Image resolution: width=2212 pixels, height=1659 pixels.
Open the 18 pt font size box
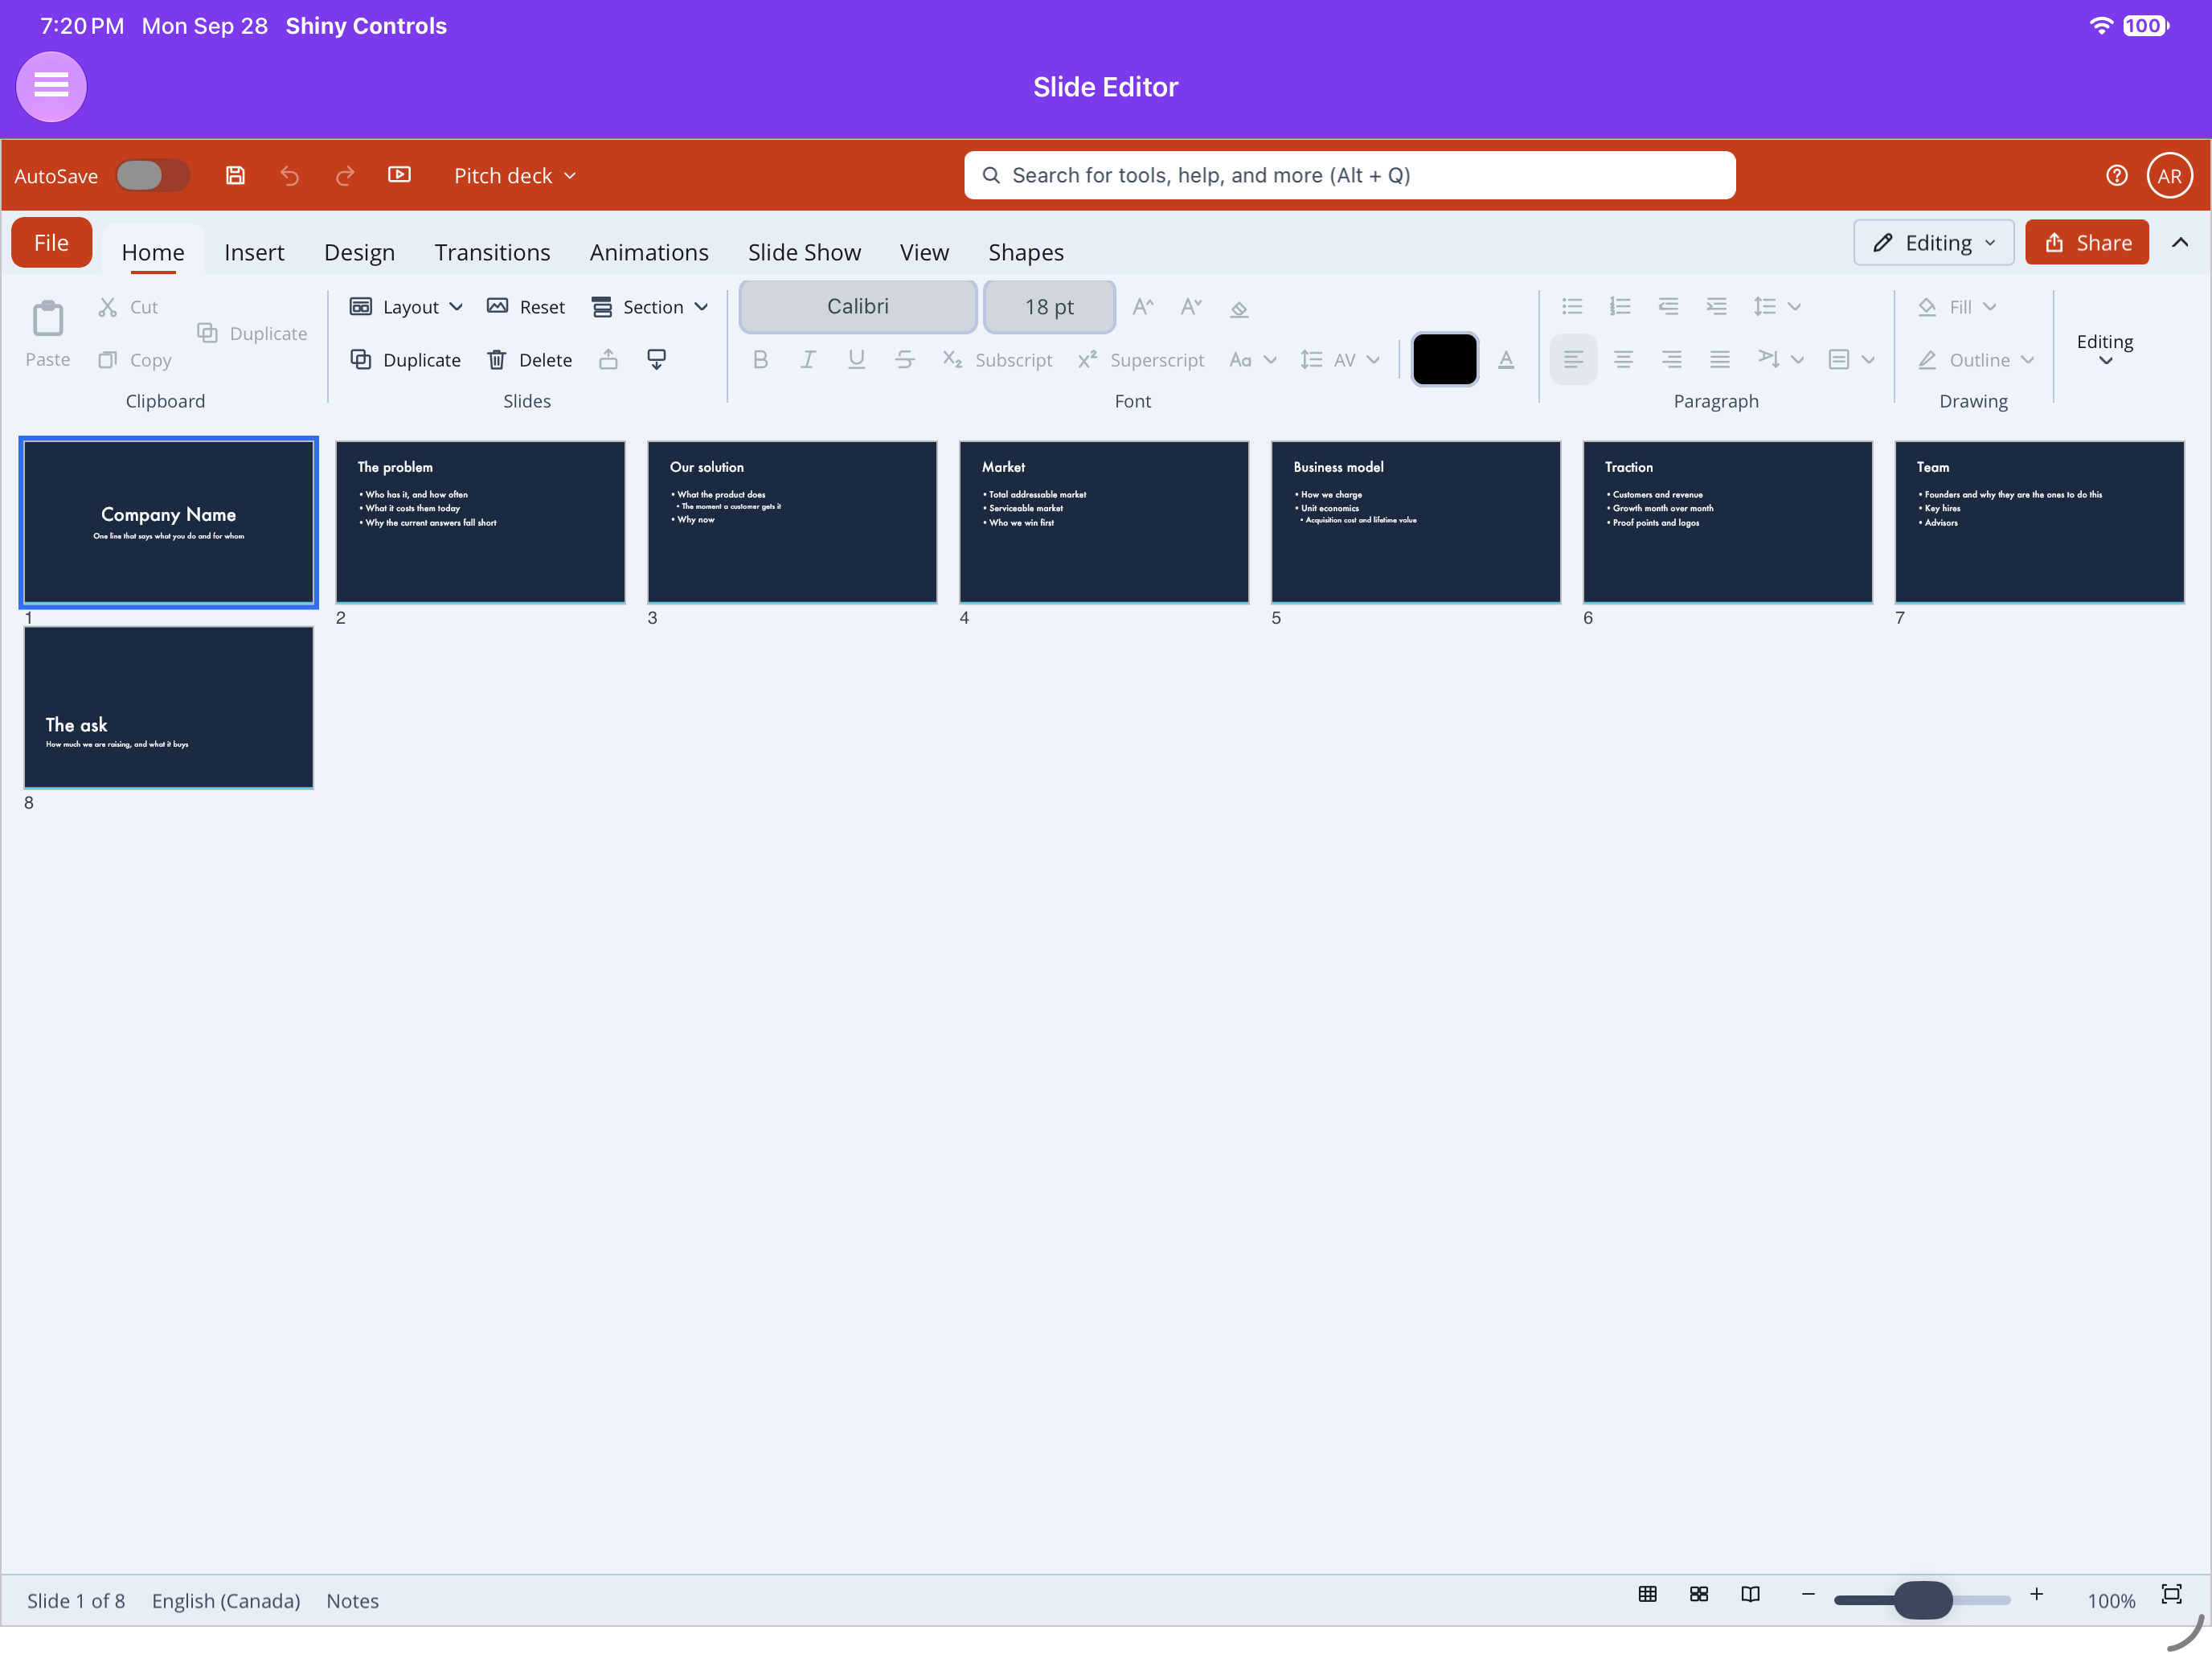(1049, 306)
